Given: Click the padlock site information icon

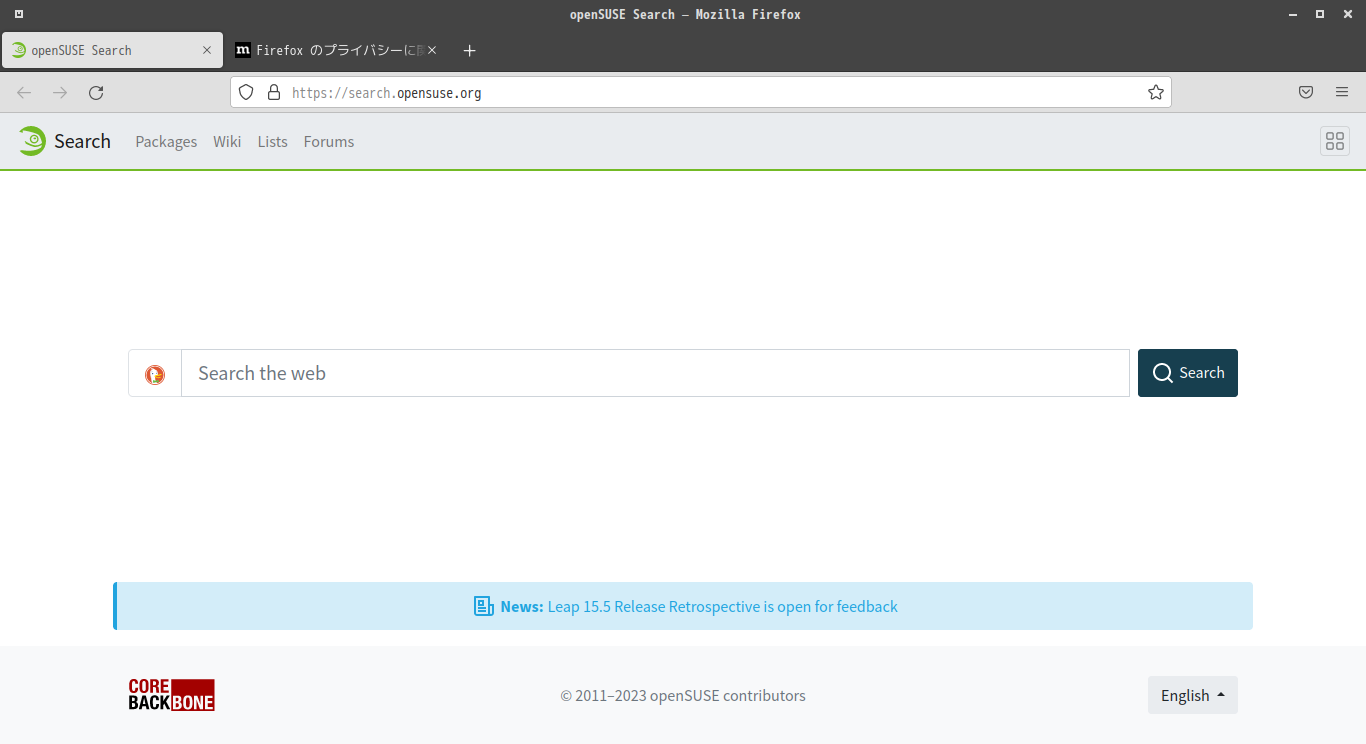Looking at the screenshot, I should pyautogui.click(x=274, y=92).
